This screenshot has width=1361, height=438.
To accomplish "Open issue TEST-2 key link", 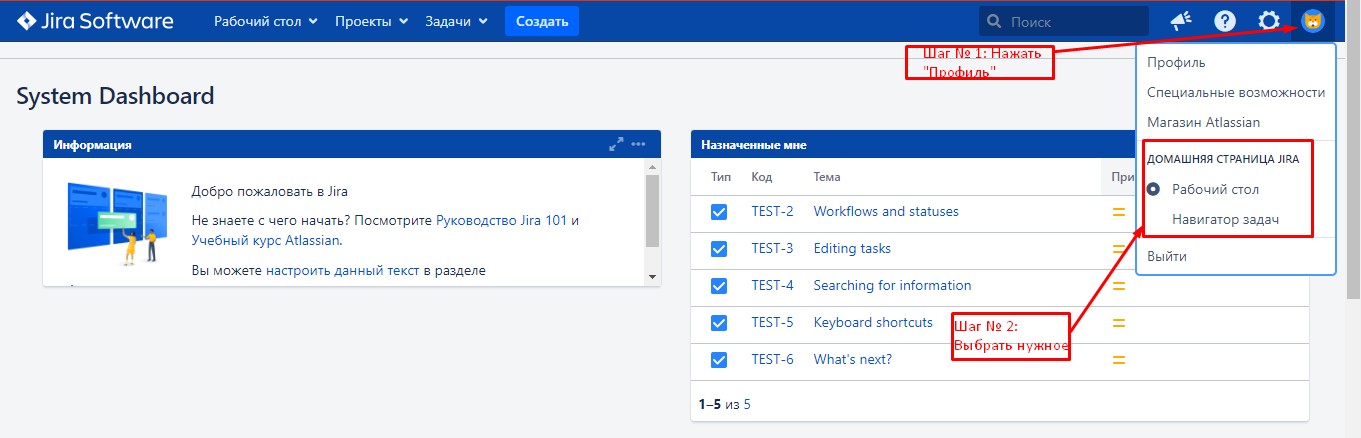I will (772, 212).
